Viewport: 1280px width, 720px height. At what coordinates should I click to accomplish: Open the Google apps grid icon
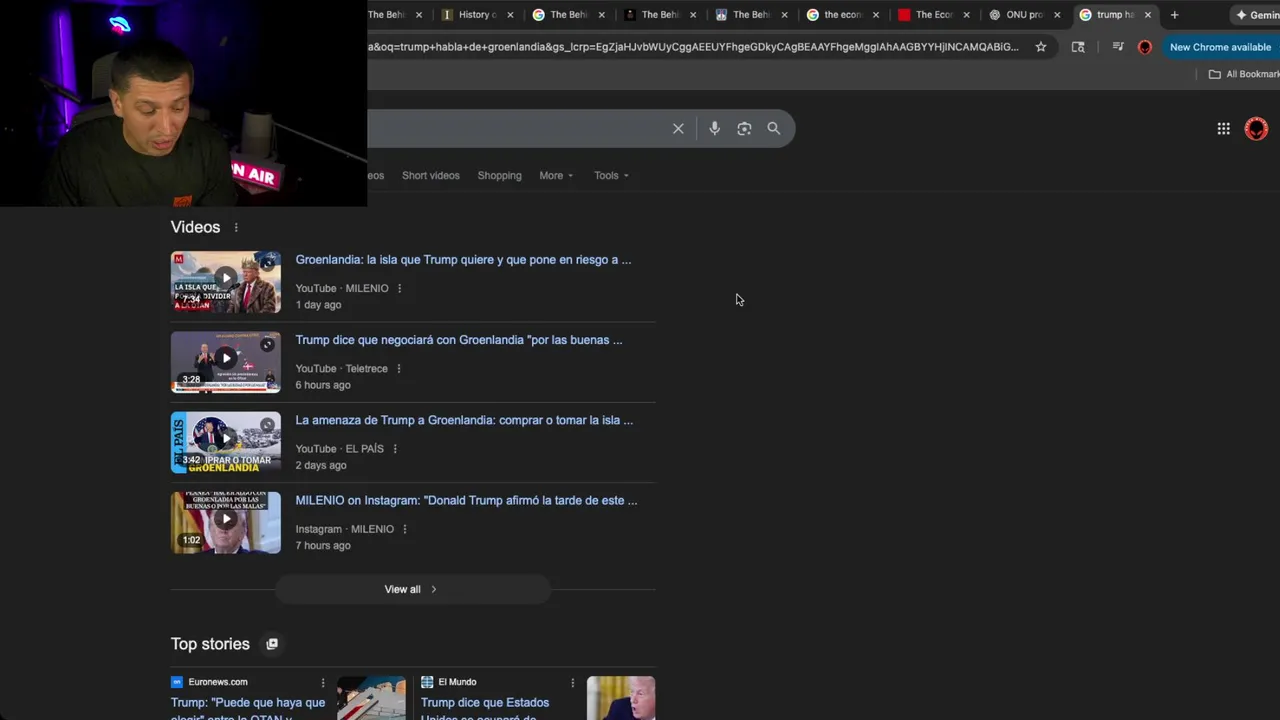pos(1223,128)
